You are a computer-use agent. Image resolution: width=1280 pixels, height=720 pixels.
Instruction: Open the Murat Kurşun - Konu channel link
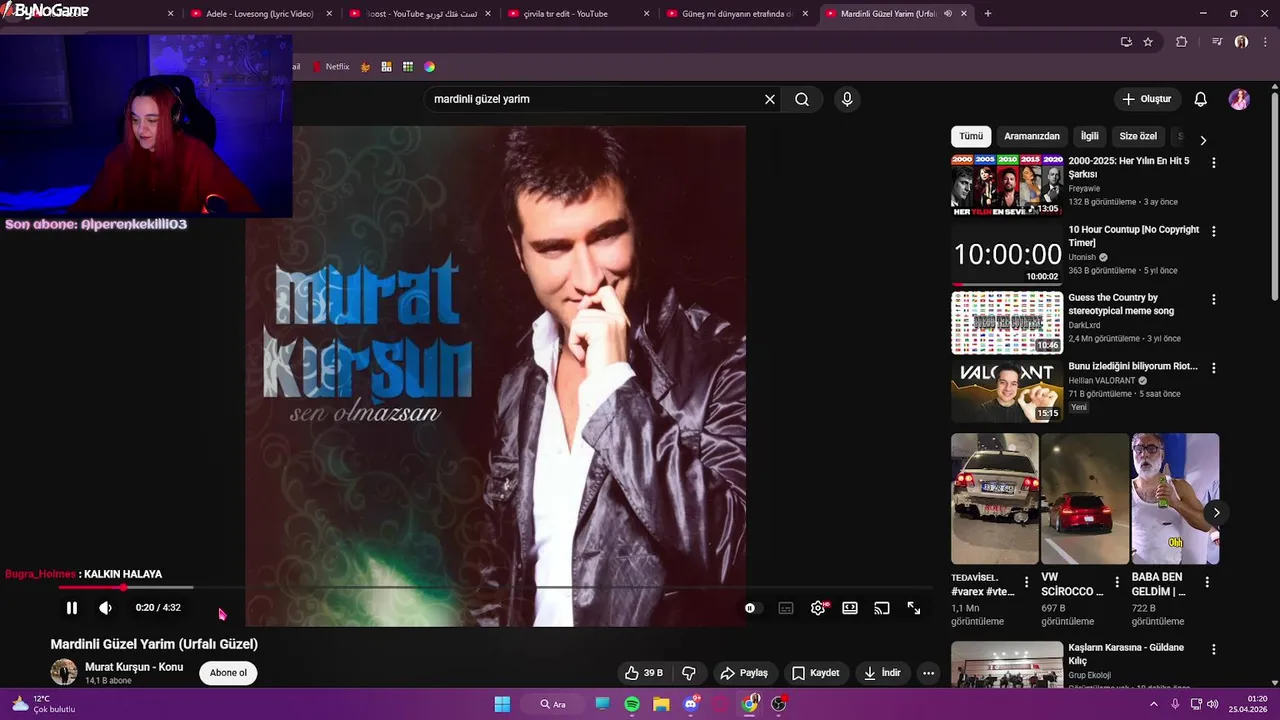click(x=134, y=667)
